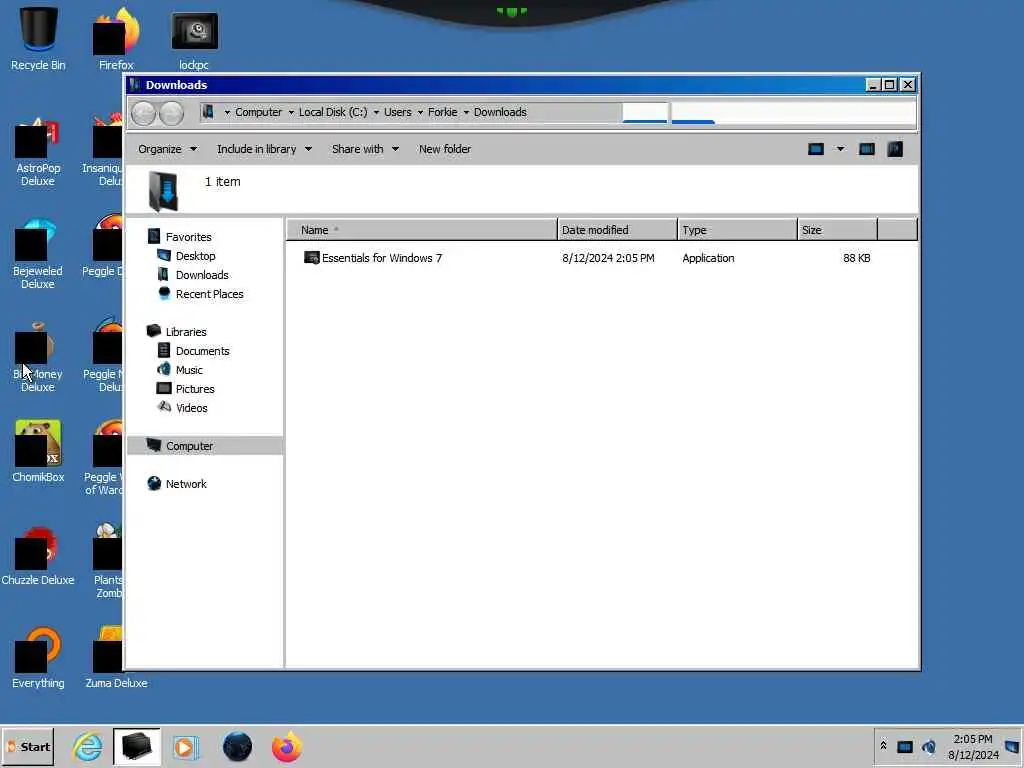
Task: Select Downloads under Favorites
Action: pos(202,275)
